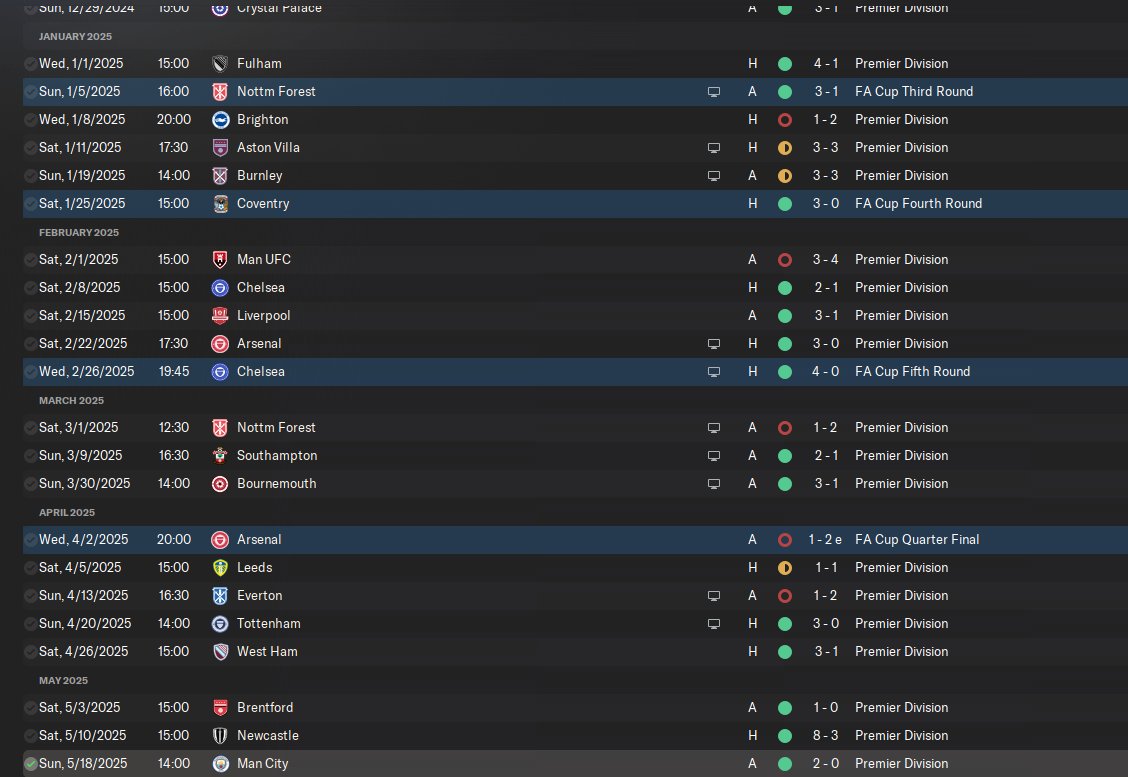Image resolution: width=1128 pixels, height=777 pixels.
Task: Open the Liverpool team link
Action: click(263, 315)
